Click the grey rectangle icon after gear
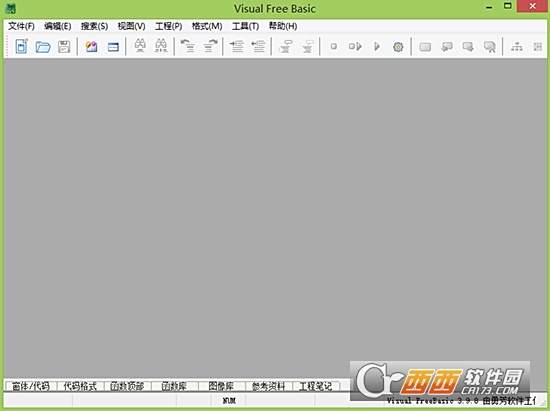Viewport: 550px width, 411px height. click(425, 47)
